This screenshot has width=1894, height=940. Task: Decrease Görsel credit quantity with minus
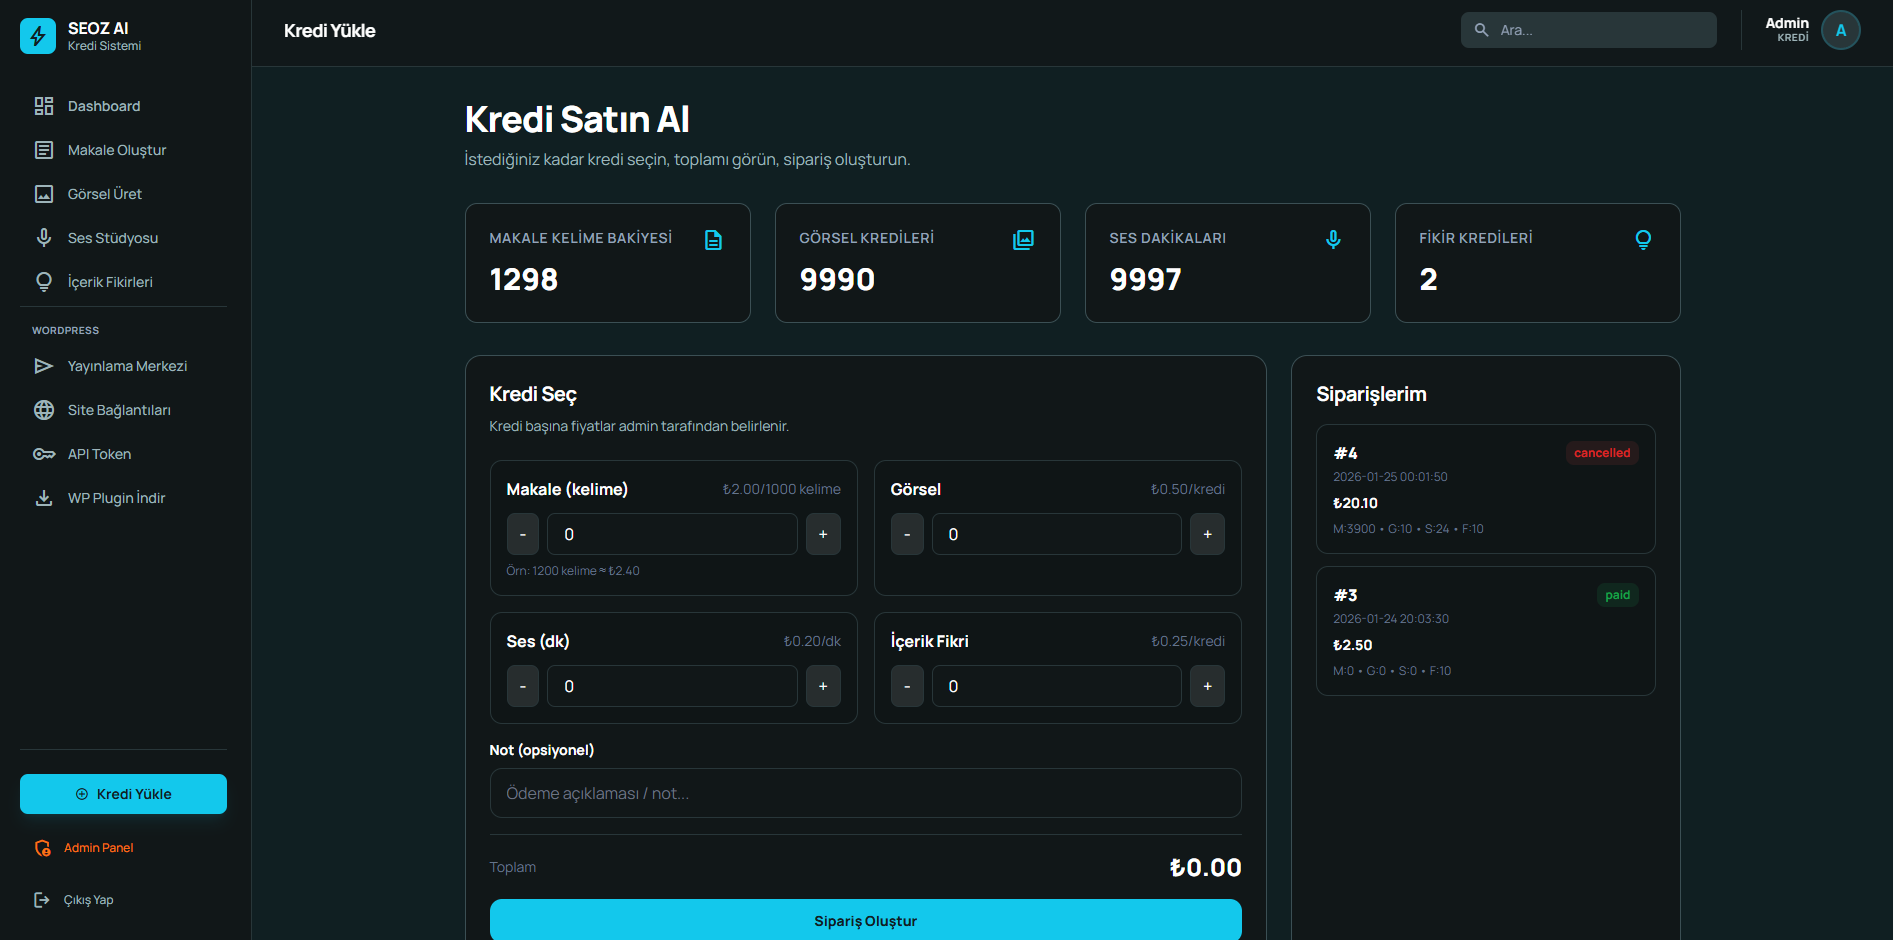907,534
